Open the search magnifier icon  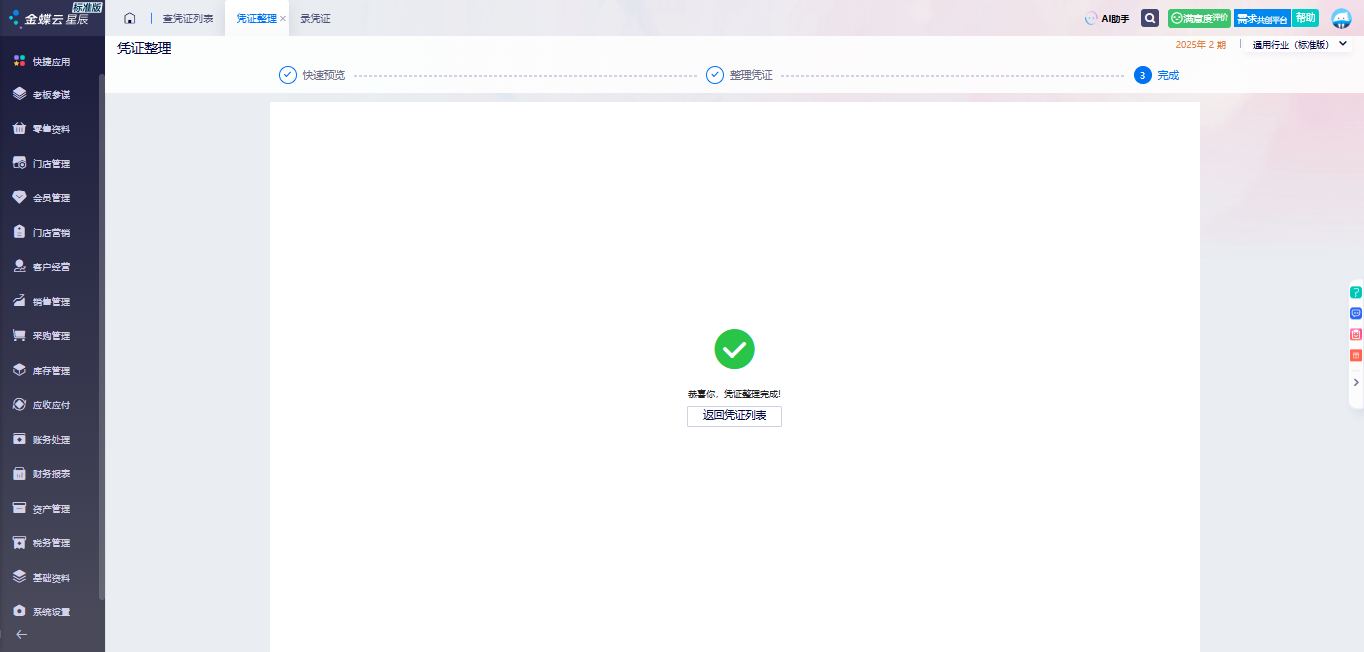(x=1150, y=18)
